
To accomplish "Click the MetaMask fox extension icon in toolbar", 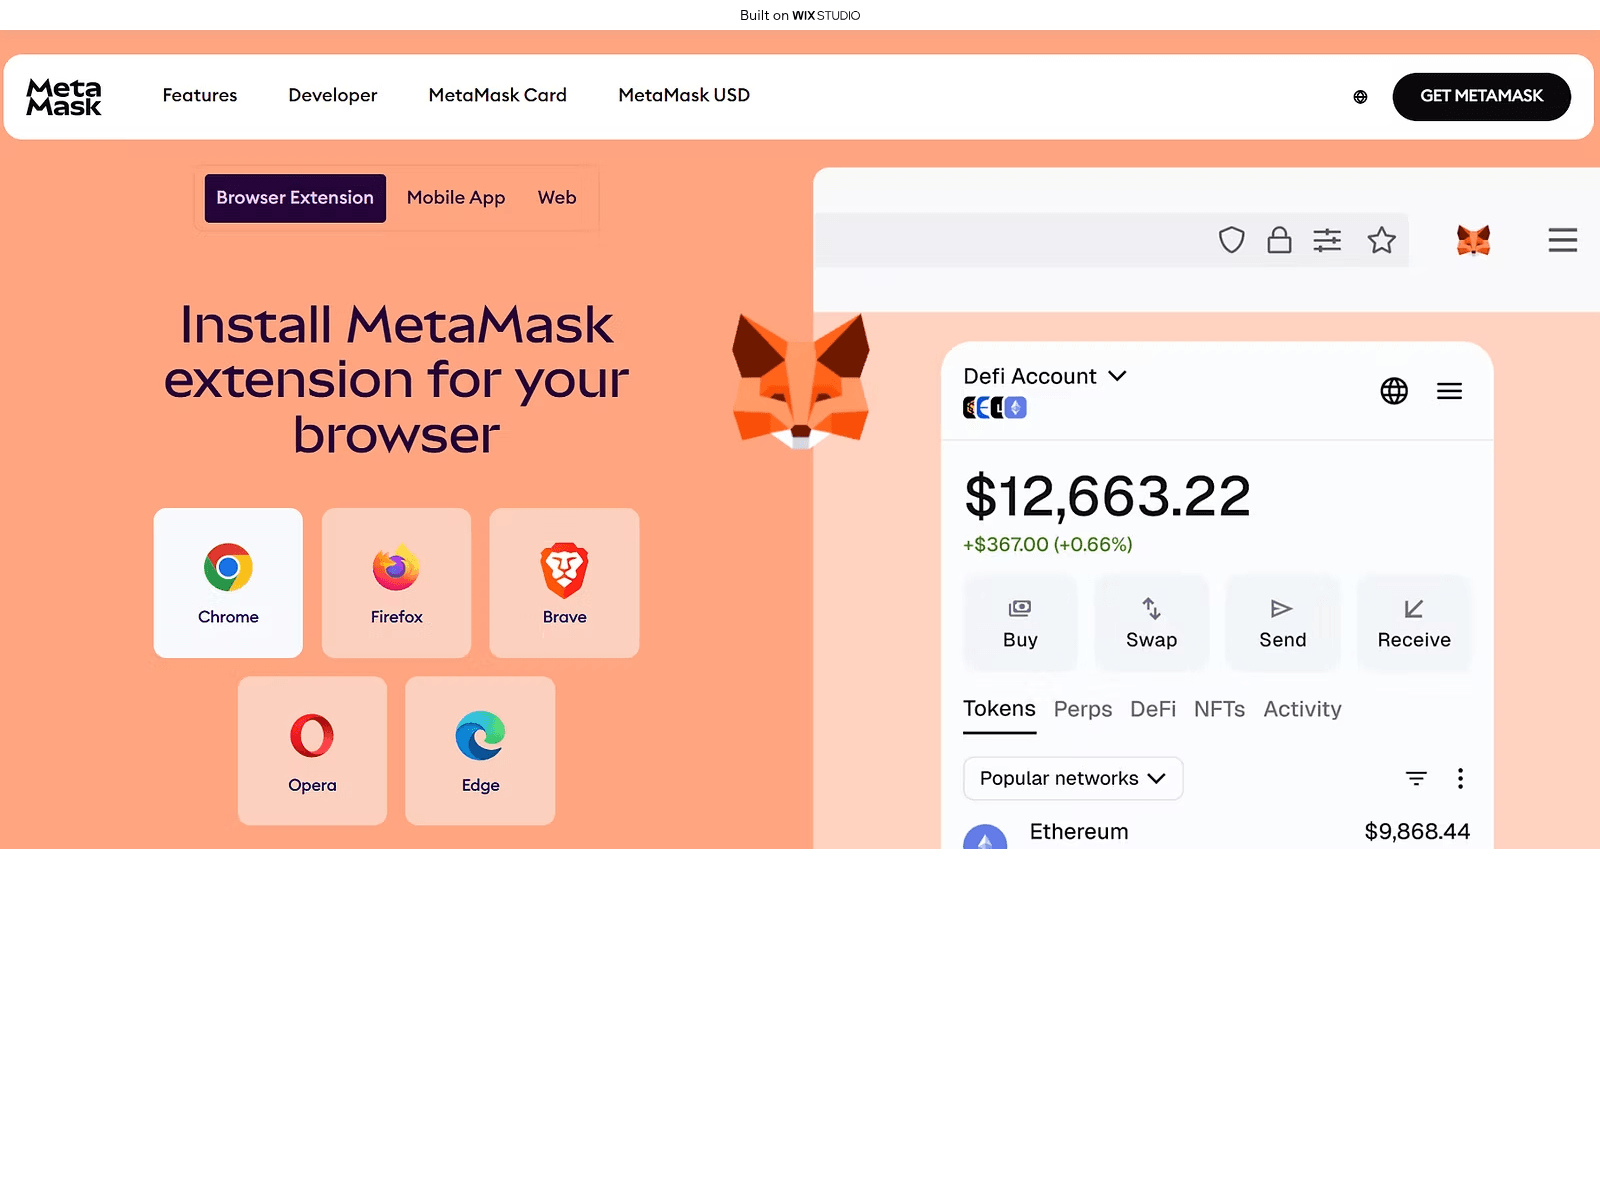I will click(1473, 240).
